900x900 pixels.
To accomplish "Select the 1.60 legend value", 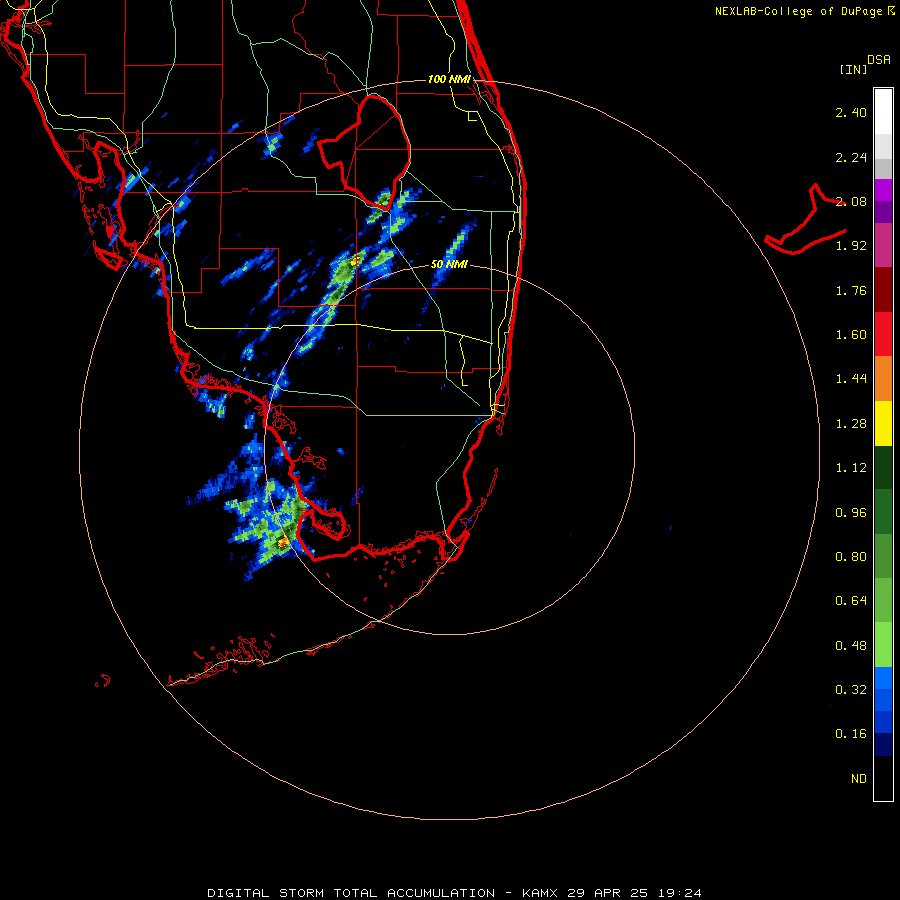I will (851, 335).
